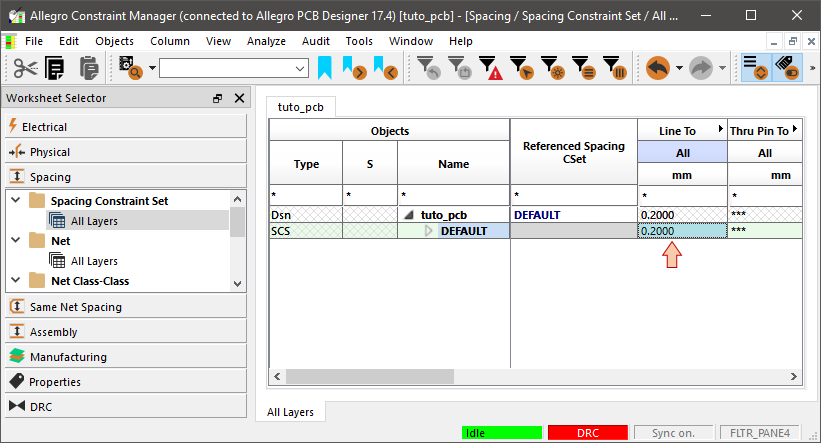
Task: Open the Help menu
Action: [x=460, y=41]
